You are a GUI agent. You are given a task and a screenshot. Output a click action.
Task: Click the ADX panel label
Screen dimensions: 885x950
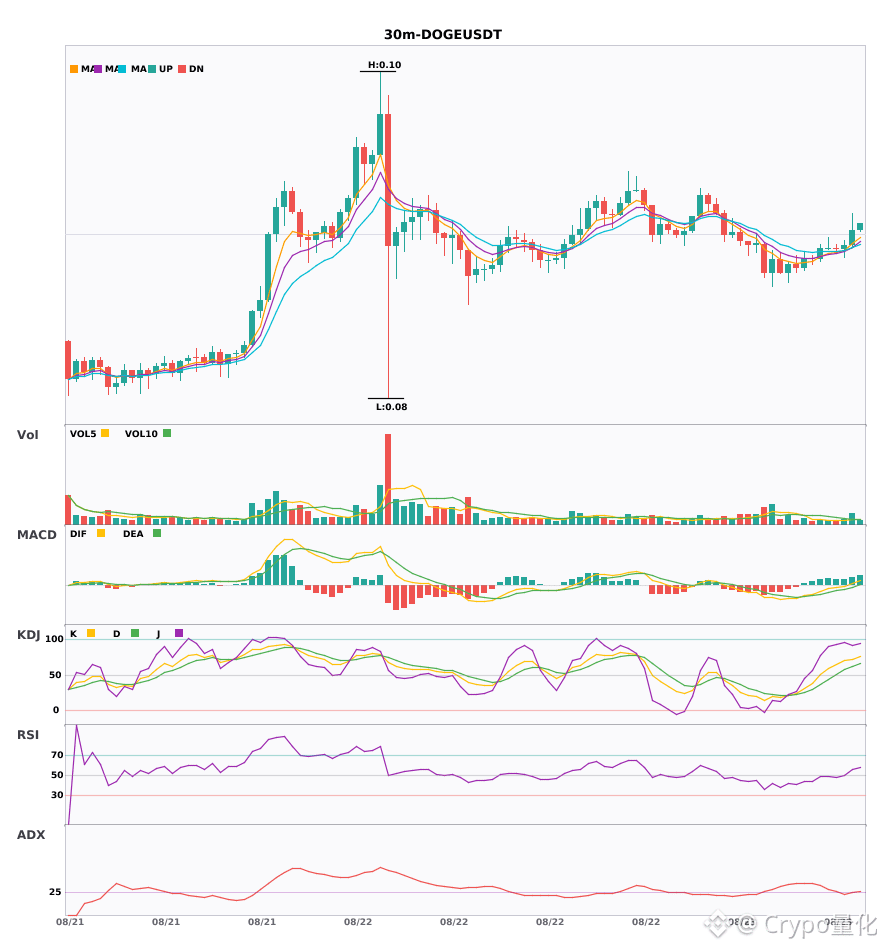(x=31, y=834)
